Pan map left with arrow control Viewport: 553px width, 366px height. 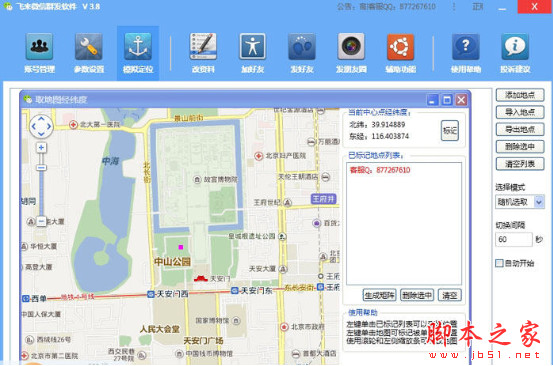(34, 126)
